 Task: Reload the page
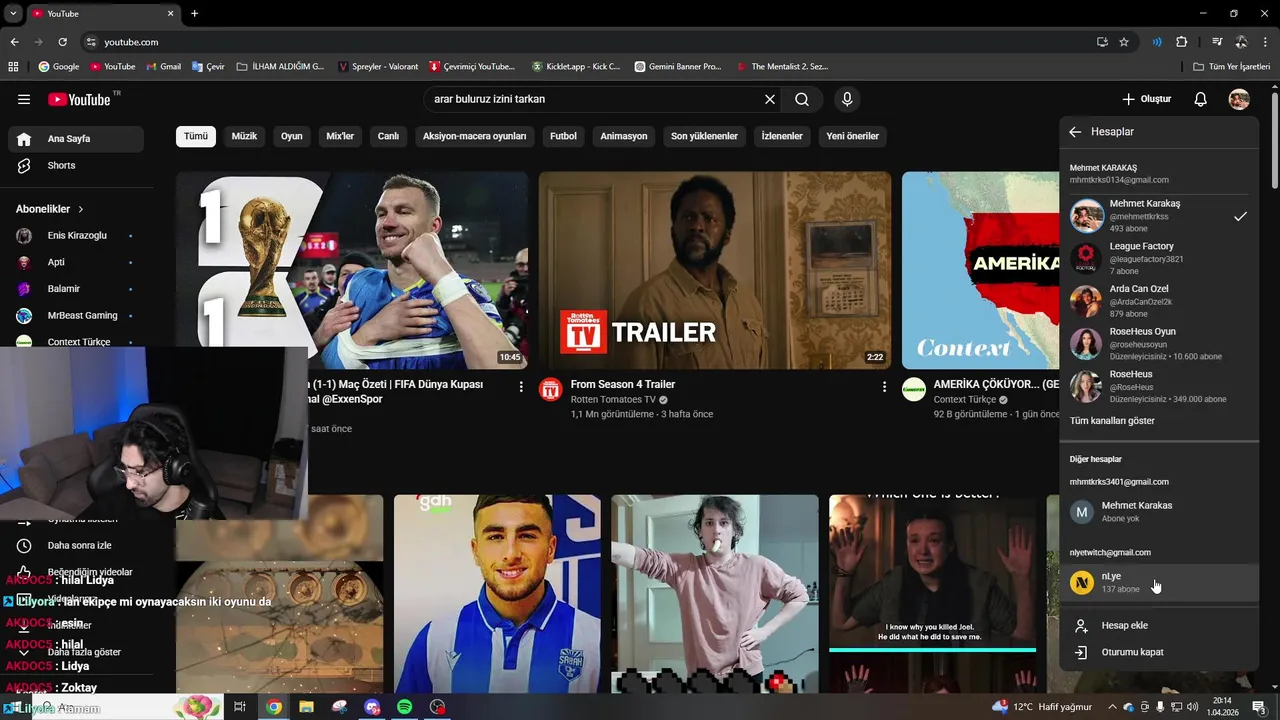[62, 42]
